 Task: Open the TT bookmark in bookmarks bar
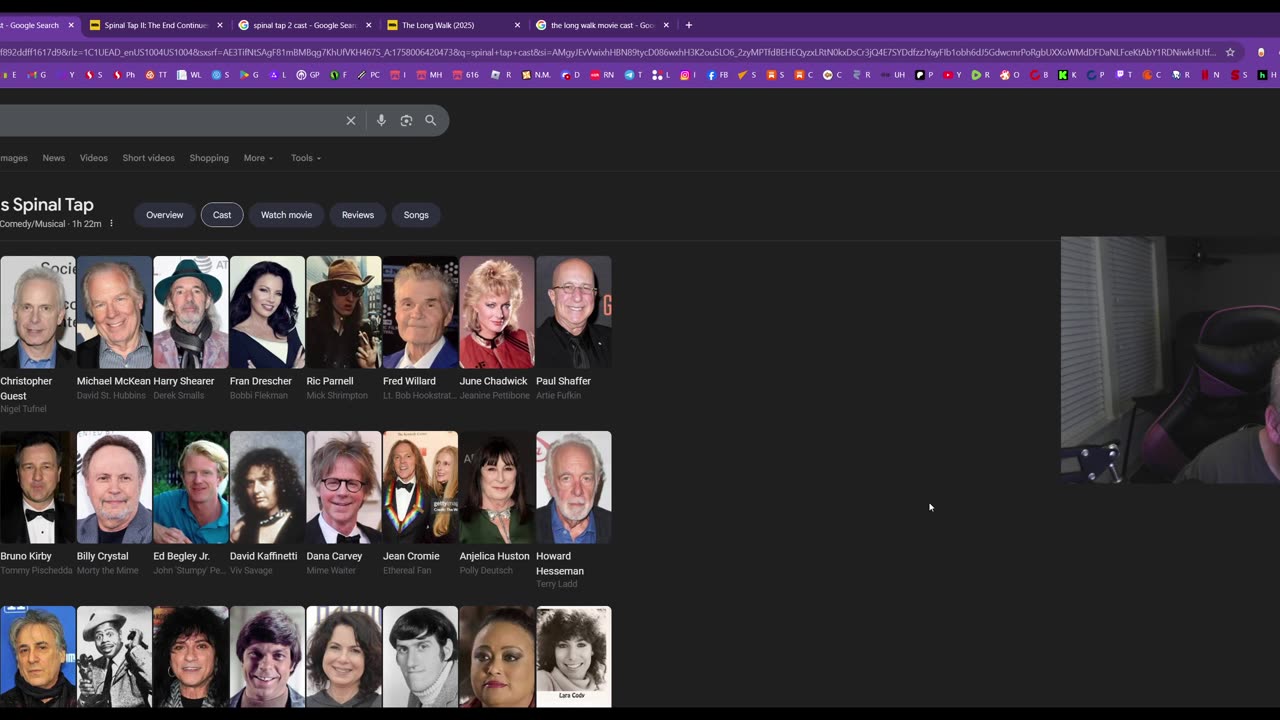(156, 75)
